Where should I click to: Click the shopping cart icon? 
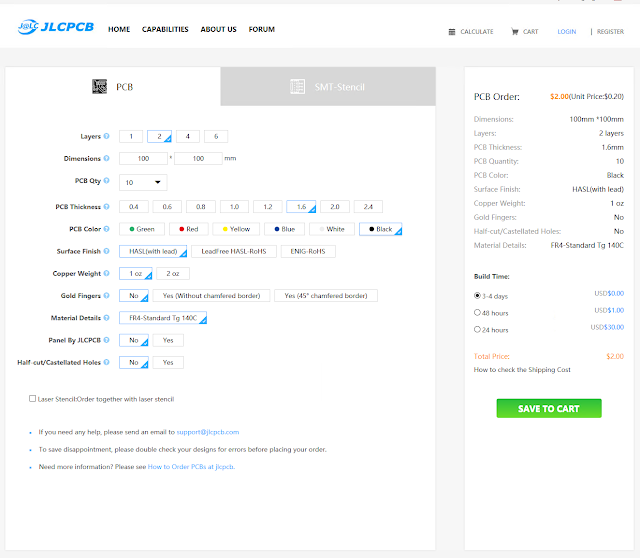click(515, 31)
